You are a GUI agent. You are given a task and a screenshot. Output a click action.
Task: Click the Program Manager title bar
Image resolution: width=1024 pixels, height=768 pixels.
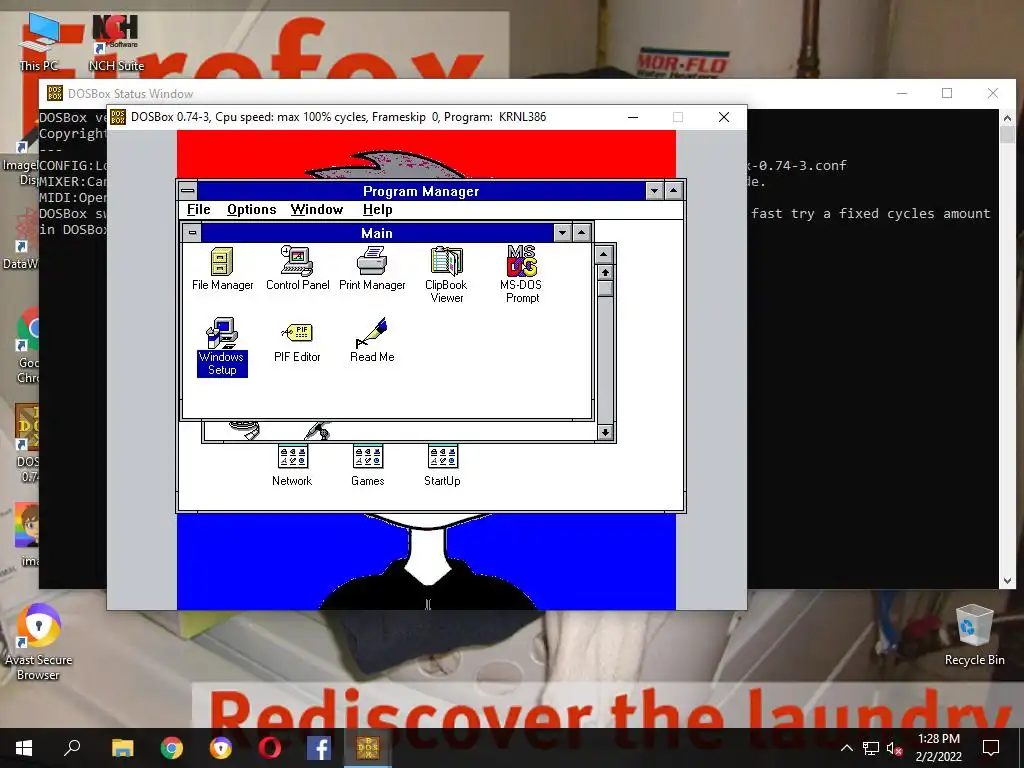click(x=421, y=191)
